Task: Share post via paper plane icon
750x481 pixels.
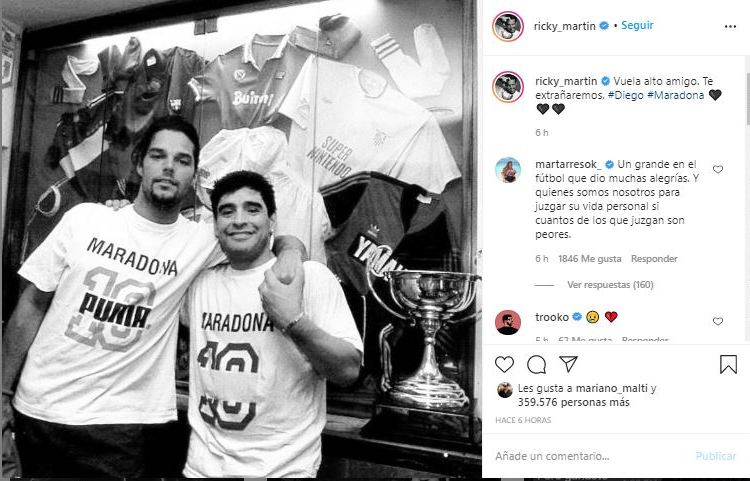Action: 569,364
